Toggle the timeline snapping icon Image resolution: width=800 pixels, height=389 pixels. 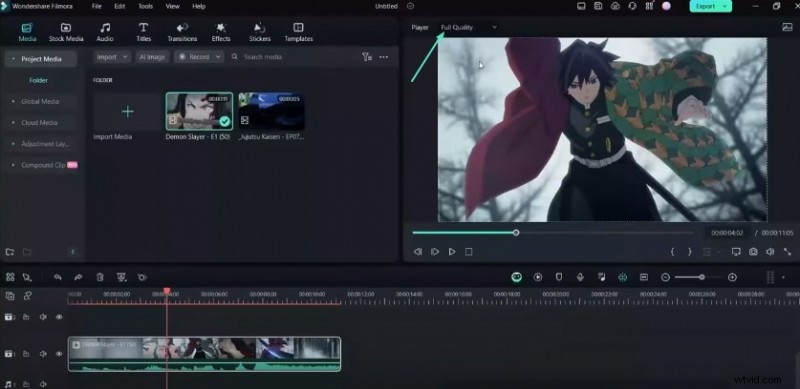622,277
